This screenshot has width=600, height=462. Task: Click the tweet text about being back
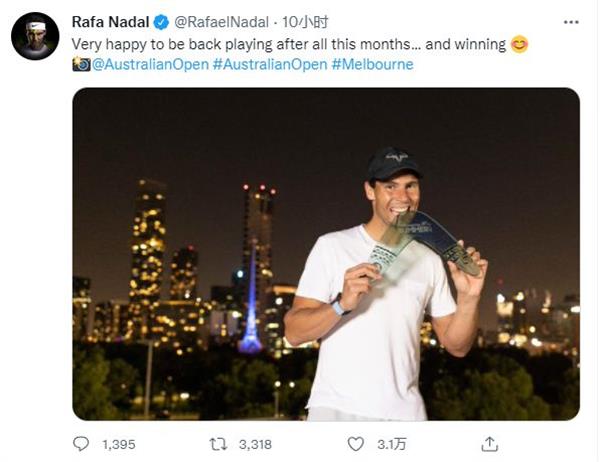(289, 44)
